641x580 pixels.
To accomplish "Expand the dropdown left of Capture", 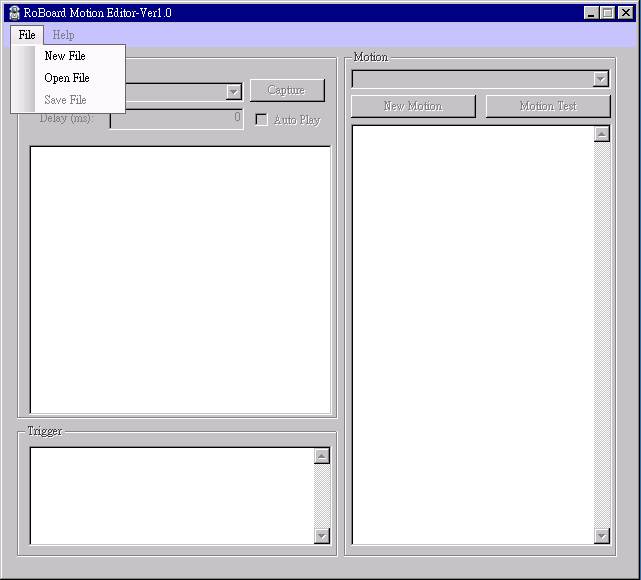I will [x=233, y=92].
